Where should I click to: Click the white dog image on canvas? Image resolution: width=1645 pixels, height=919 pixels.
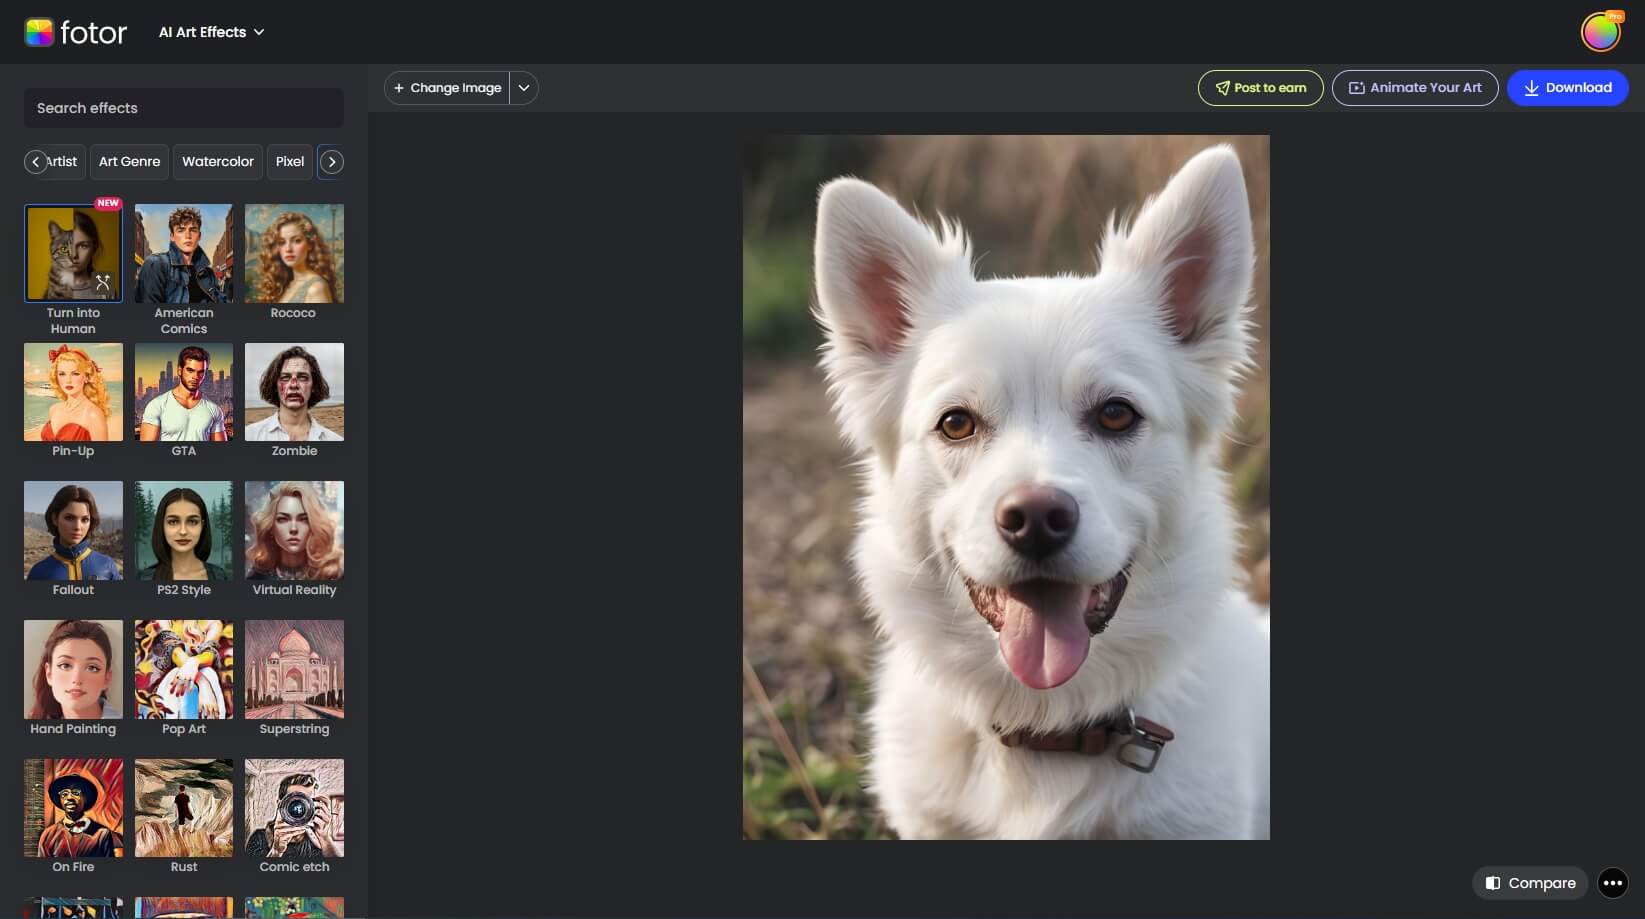point(1006,487)
